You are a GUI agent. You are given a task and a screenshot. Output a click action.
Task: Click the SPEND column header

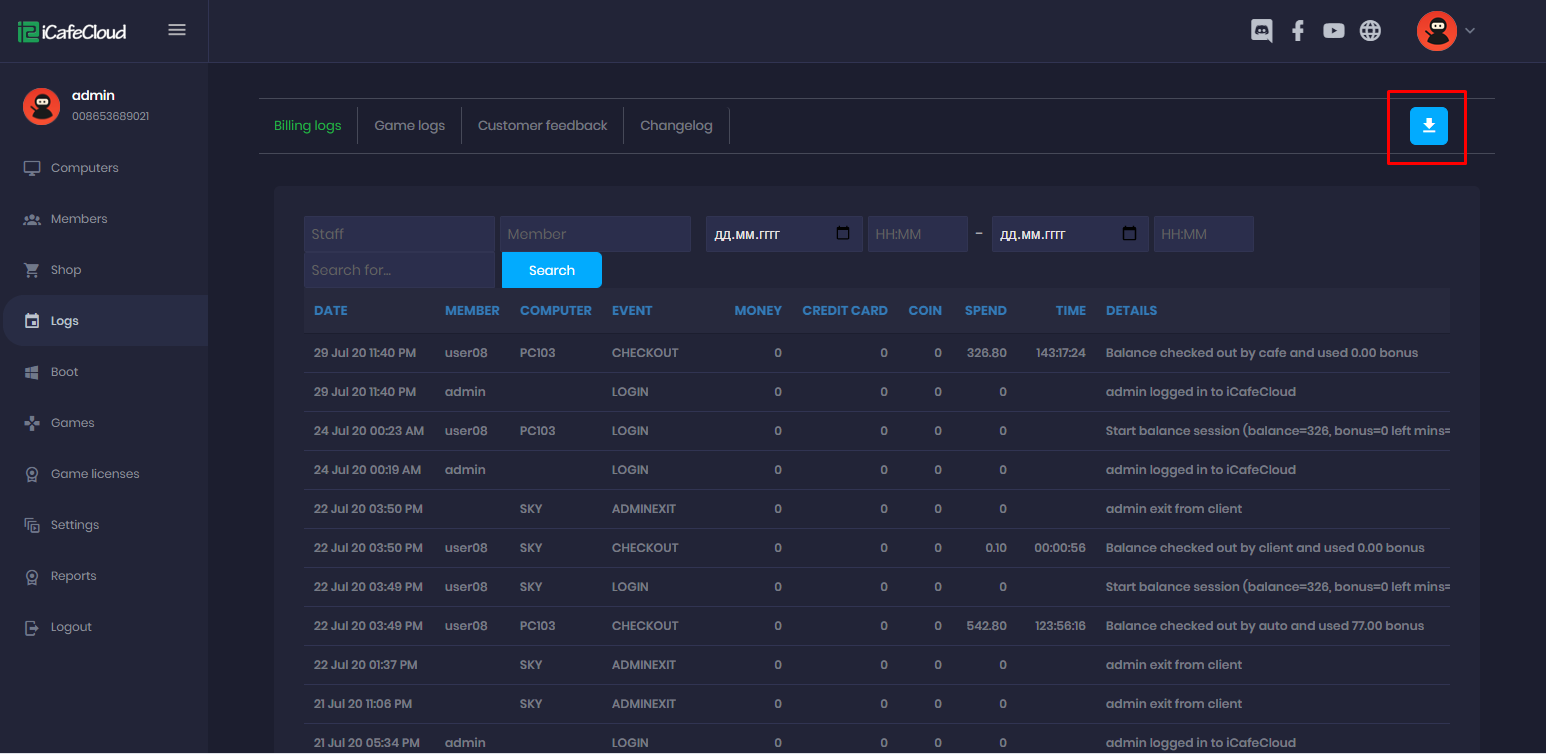click(986, 311)
